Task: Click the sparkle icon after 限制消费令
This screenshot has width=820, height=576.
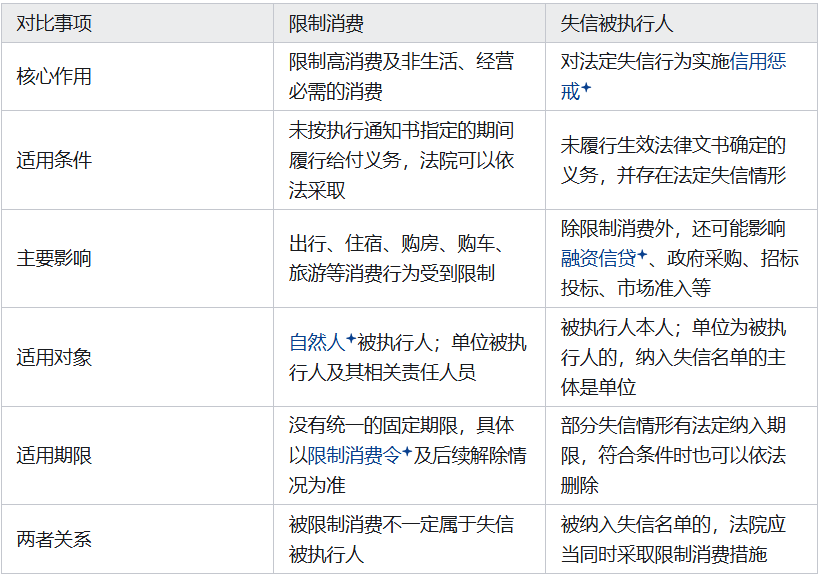Action: 407,451
